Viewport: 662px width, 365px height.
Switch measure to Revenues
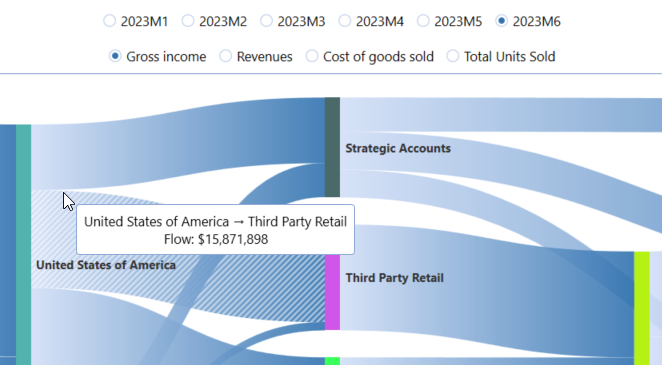(225, 56)
